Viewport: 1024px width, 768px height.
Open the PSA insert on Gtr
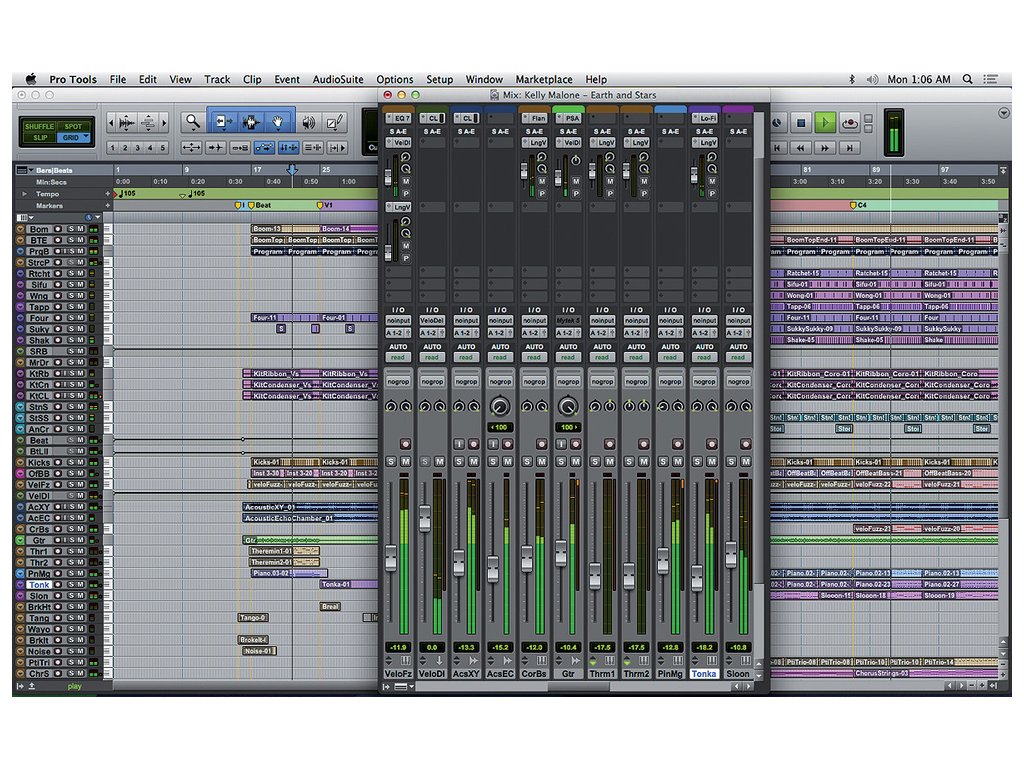[x=568, y=118]
